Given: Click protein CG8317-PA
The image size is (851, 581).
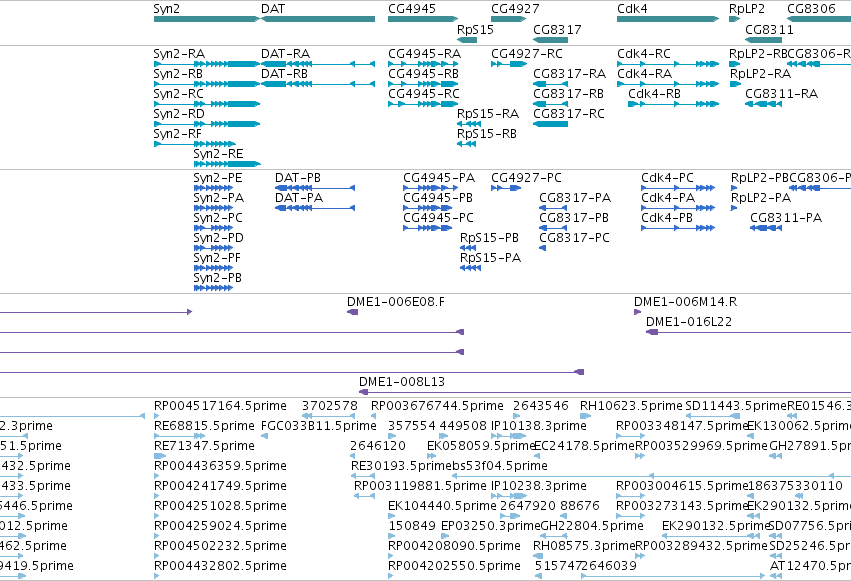Looking at the screenshot, I should [553, 208].
